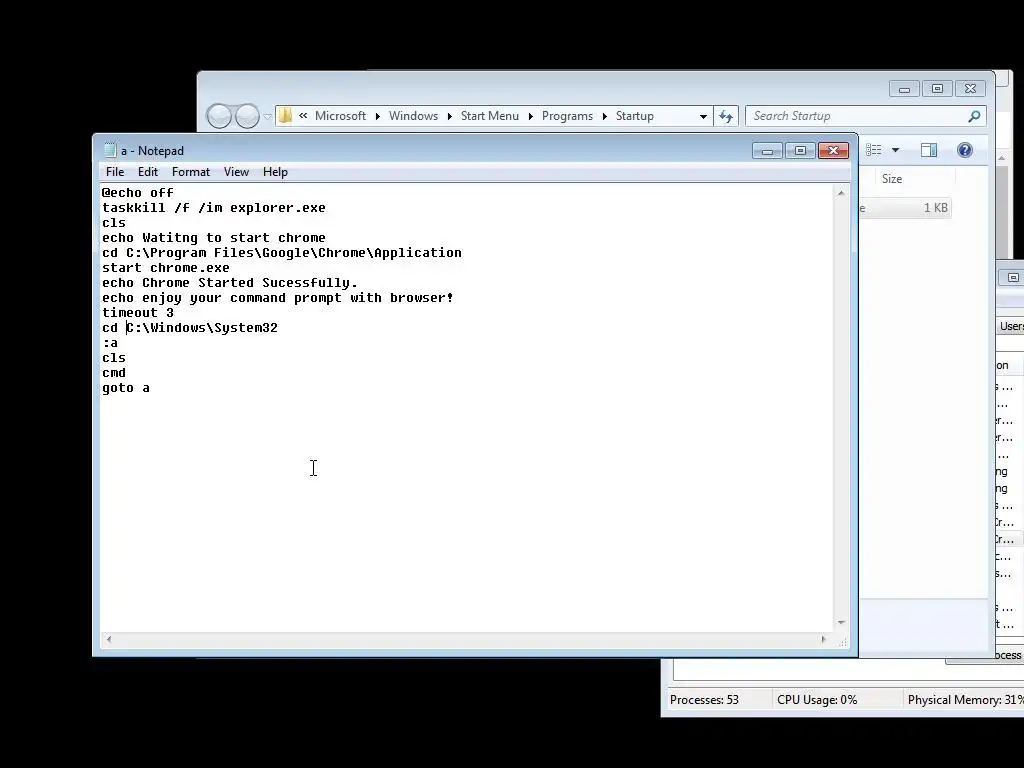Click the line timeout 3
Image resolution: width=1024 pixels, height=768 pixels.
coord(138,313)
